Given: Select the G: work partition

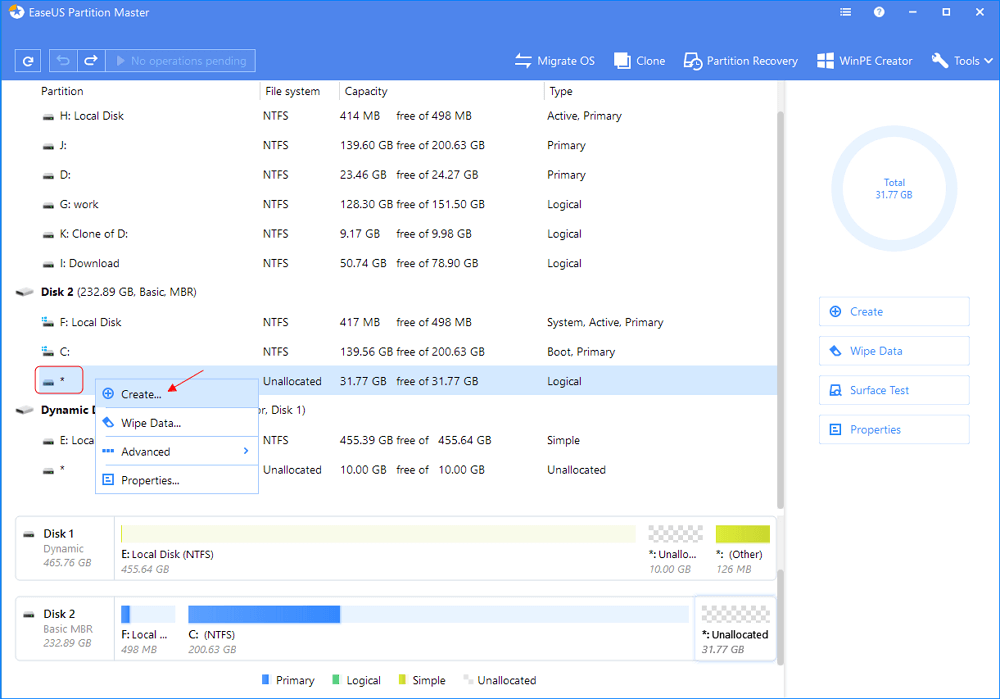Looking at the screenshot, I should click(x=389, y=204).
